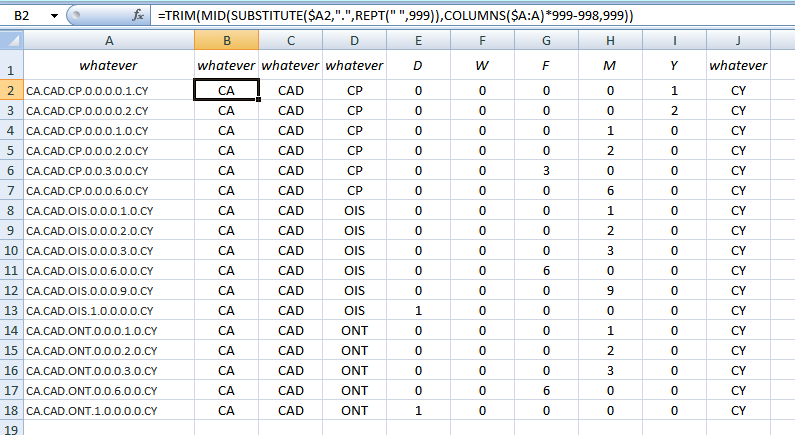Click the Select All corner button
The height and width of the screenshot is (435, 795).
[x=12, y=40]
